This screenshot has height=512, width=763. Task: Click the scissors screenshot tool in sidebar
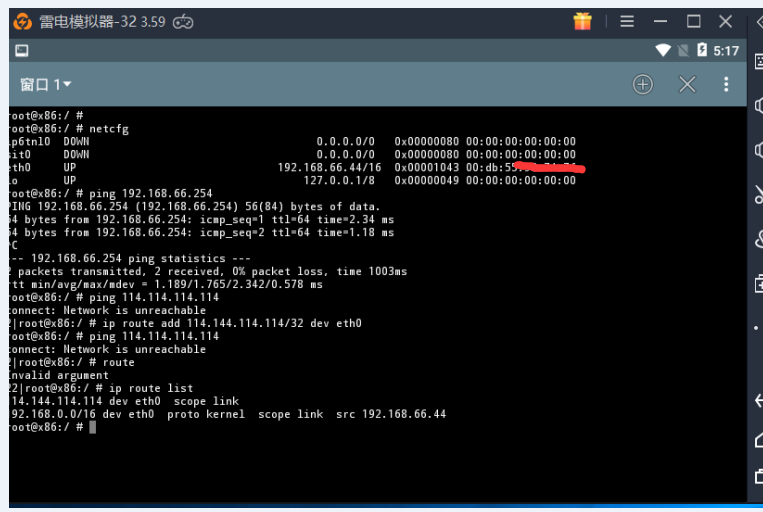(x=757, y=195)
